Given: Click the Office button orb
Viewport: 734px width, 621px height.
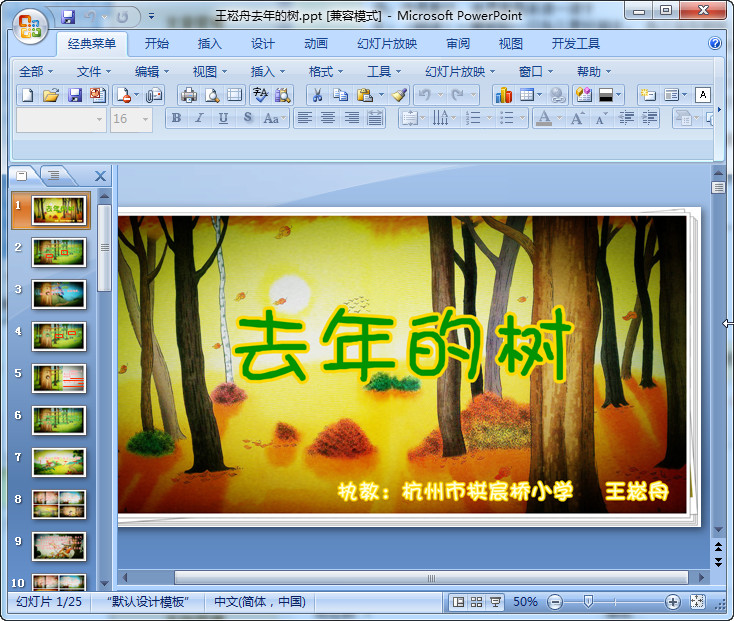Looking at the screenshot, I should click(x=30, y=27).
